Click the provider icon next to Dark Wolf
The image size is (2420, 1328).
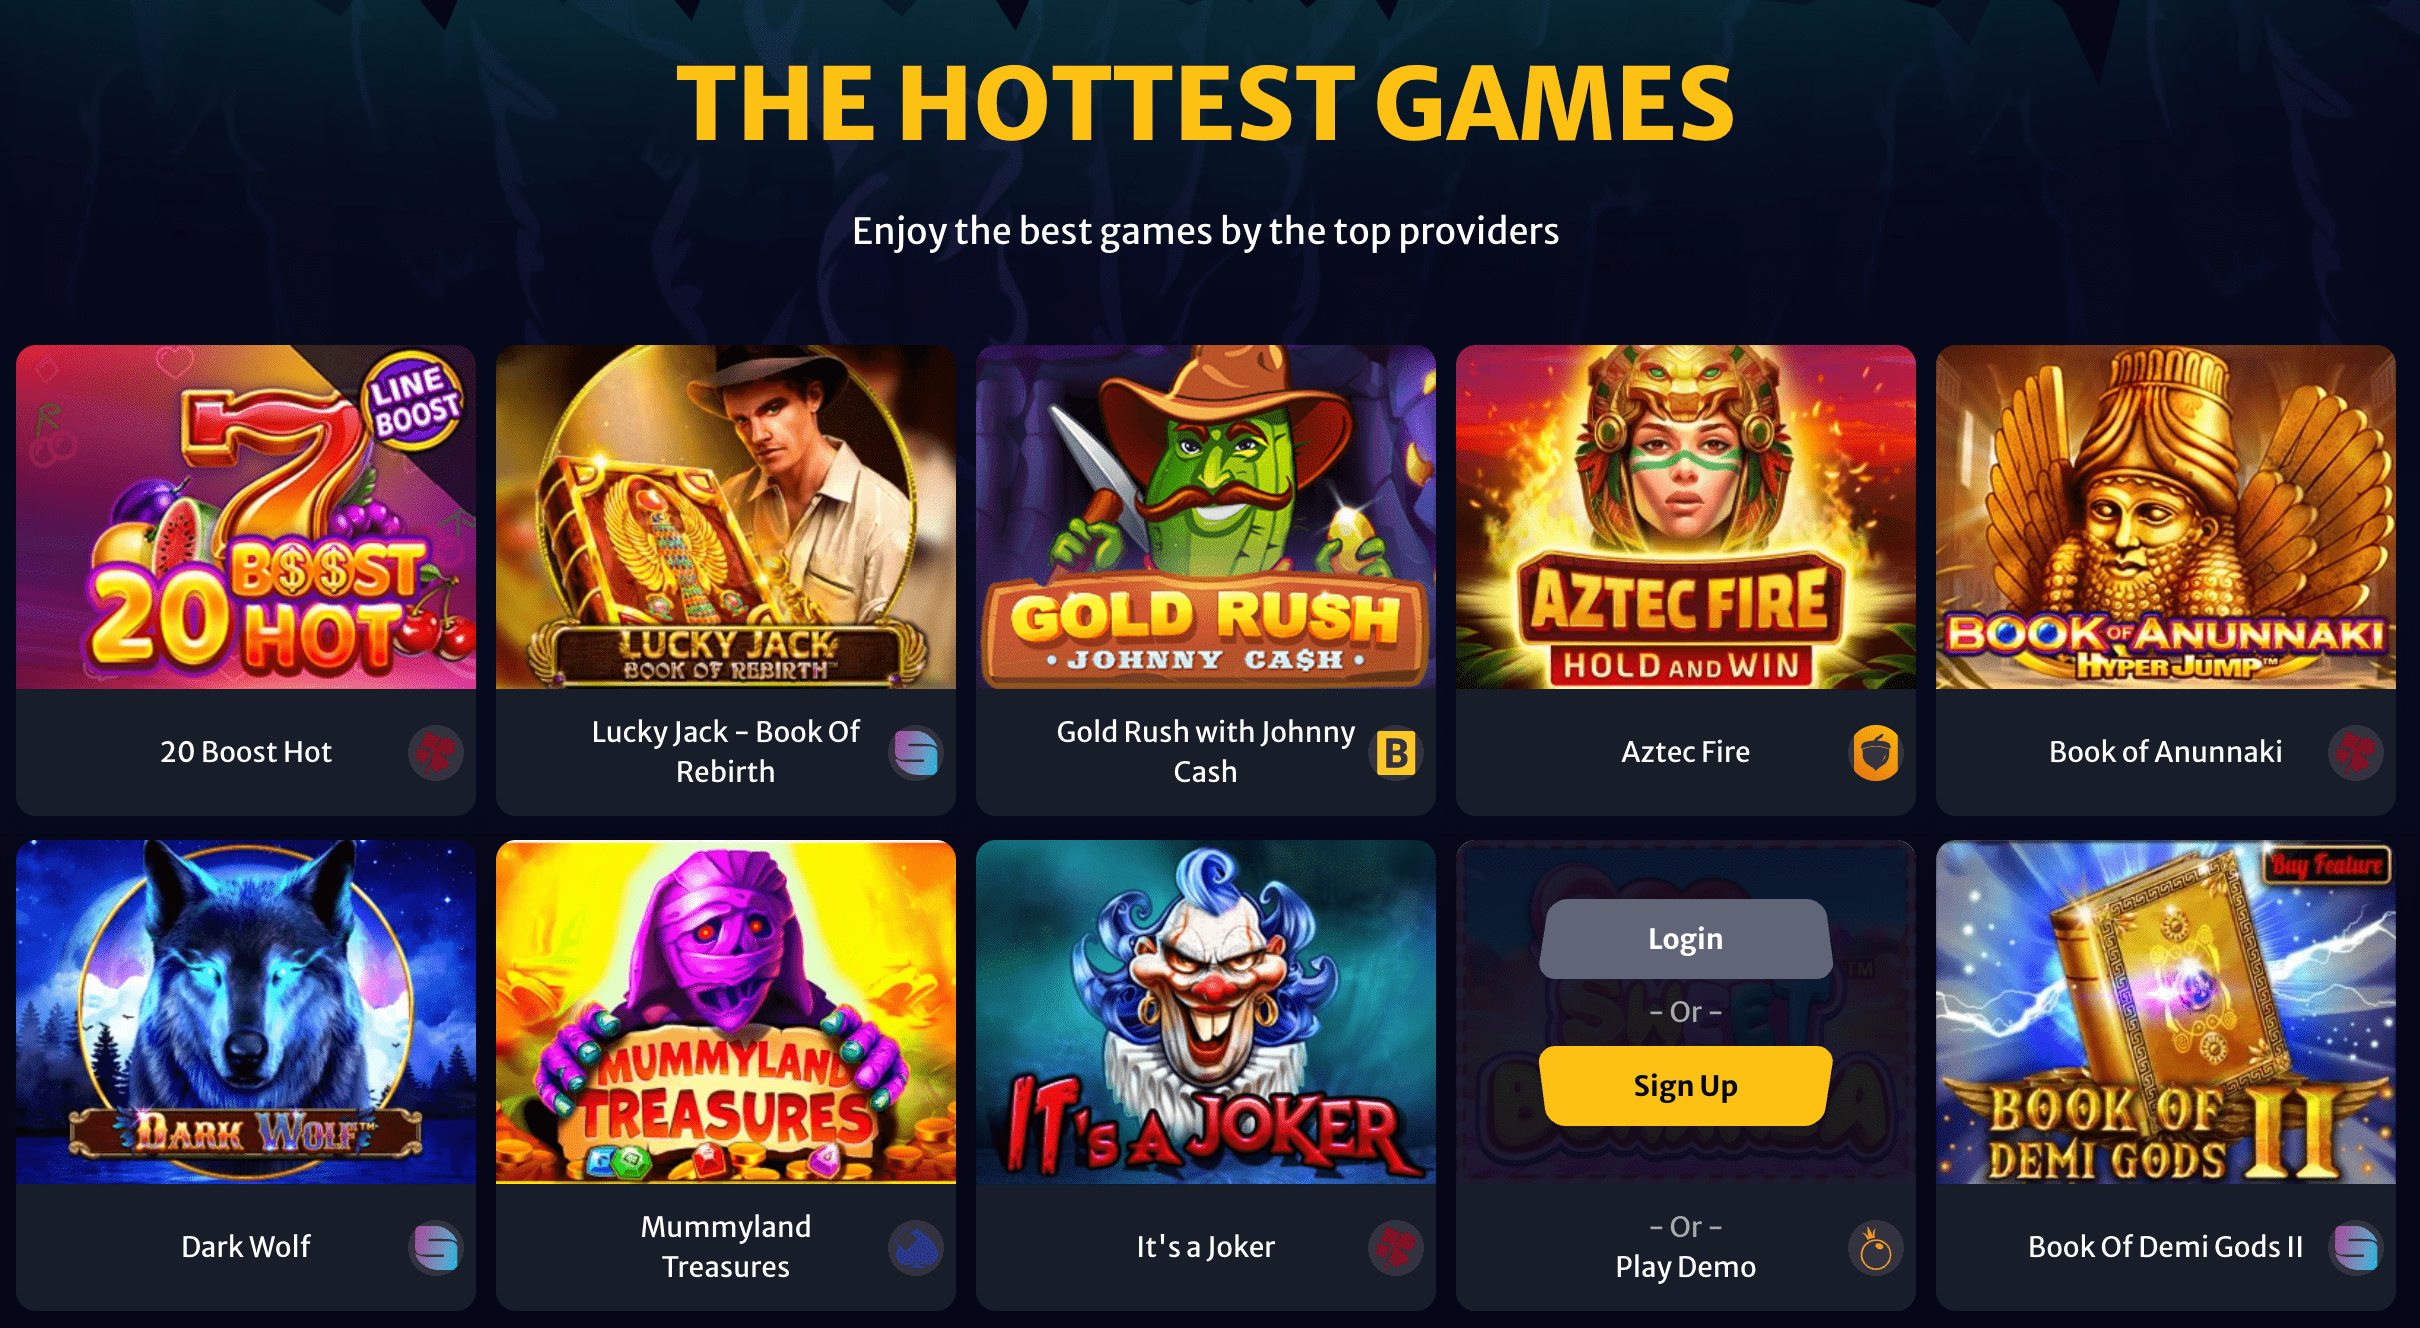[x=436, y=1247]
